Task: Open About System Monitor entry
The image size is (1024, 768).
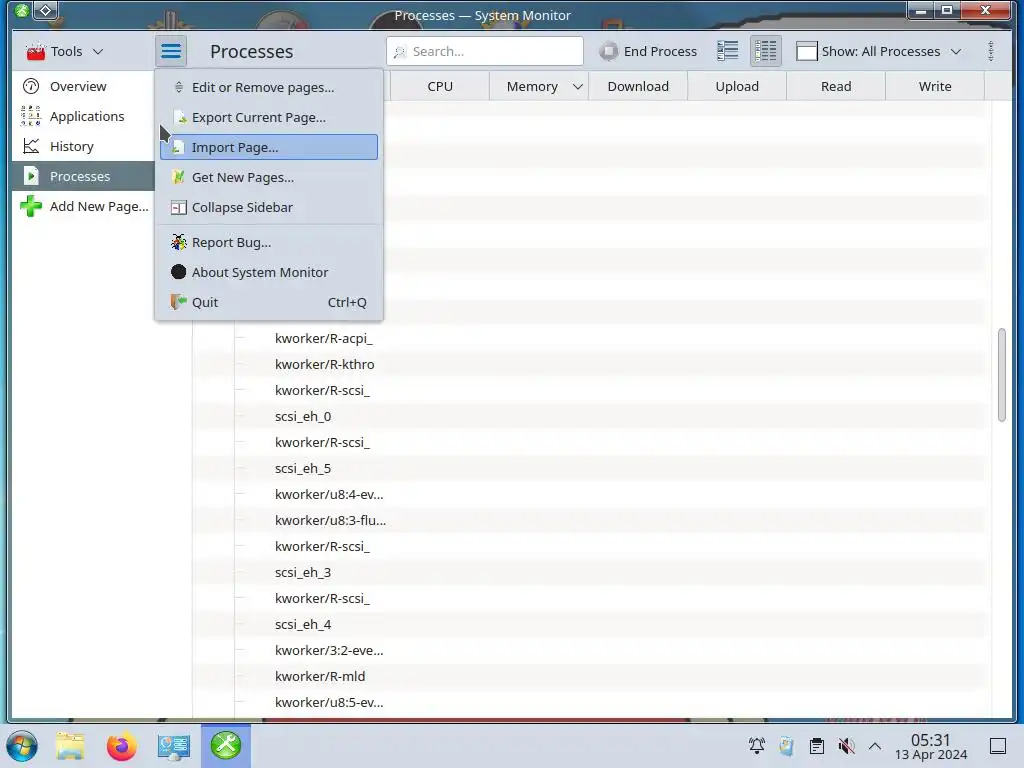Action: [269, 272]
